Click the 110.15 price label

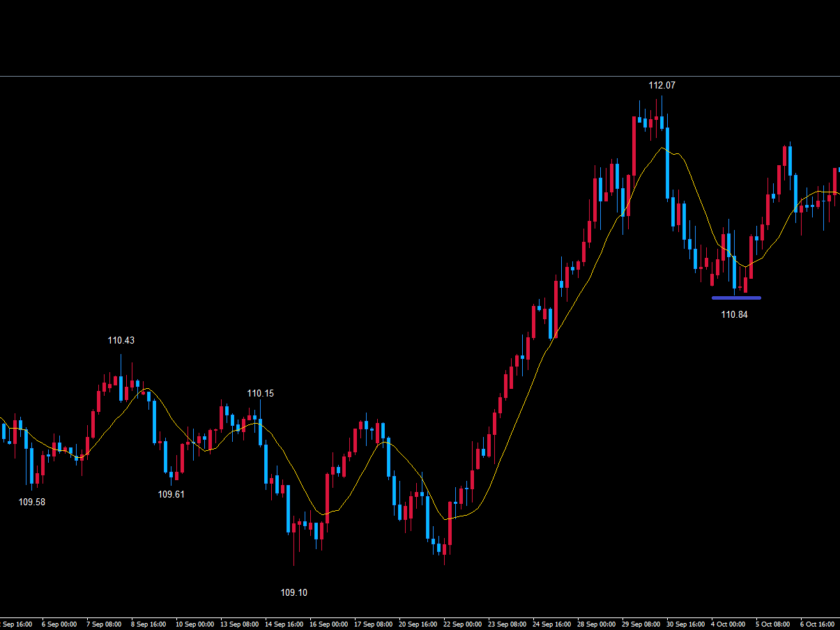click(261, 394)
